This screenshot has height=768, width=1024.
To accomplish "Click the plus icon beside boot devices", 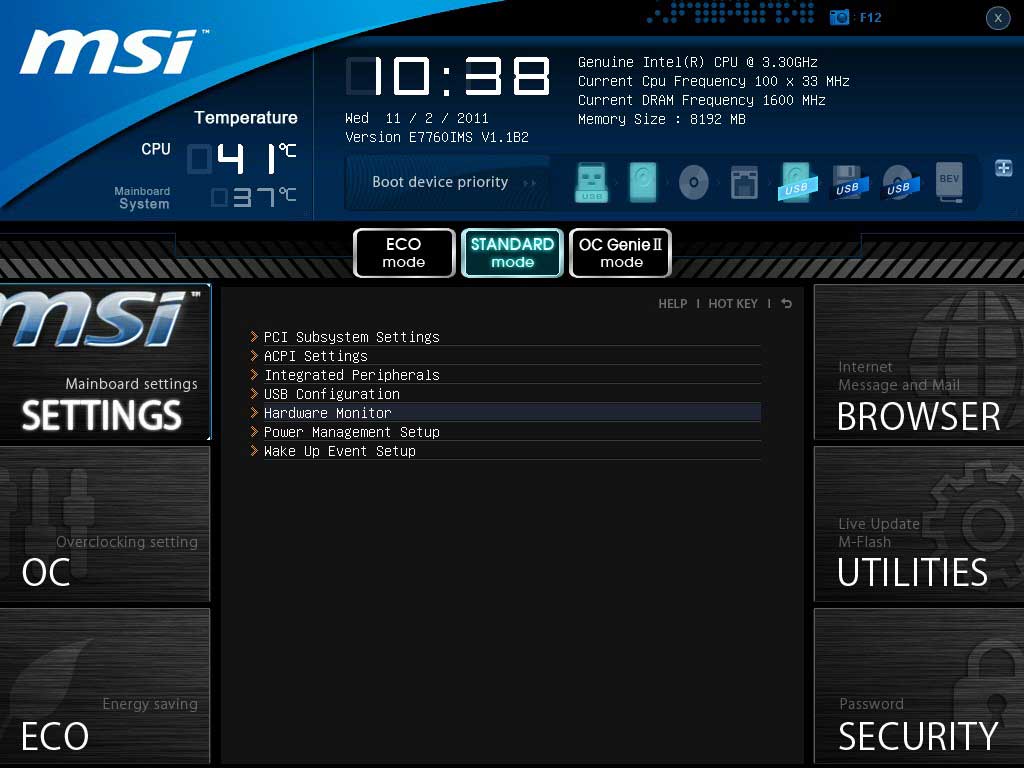I will (x=1004, y=168).
